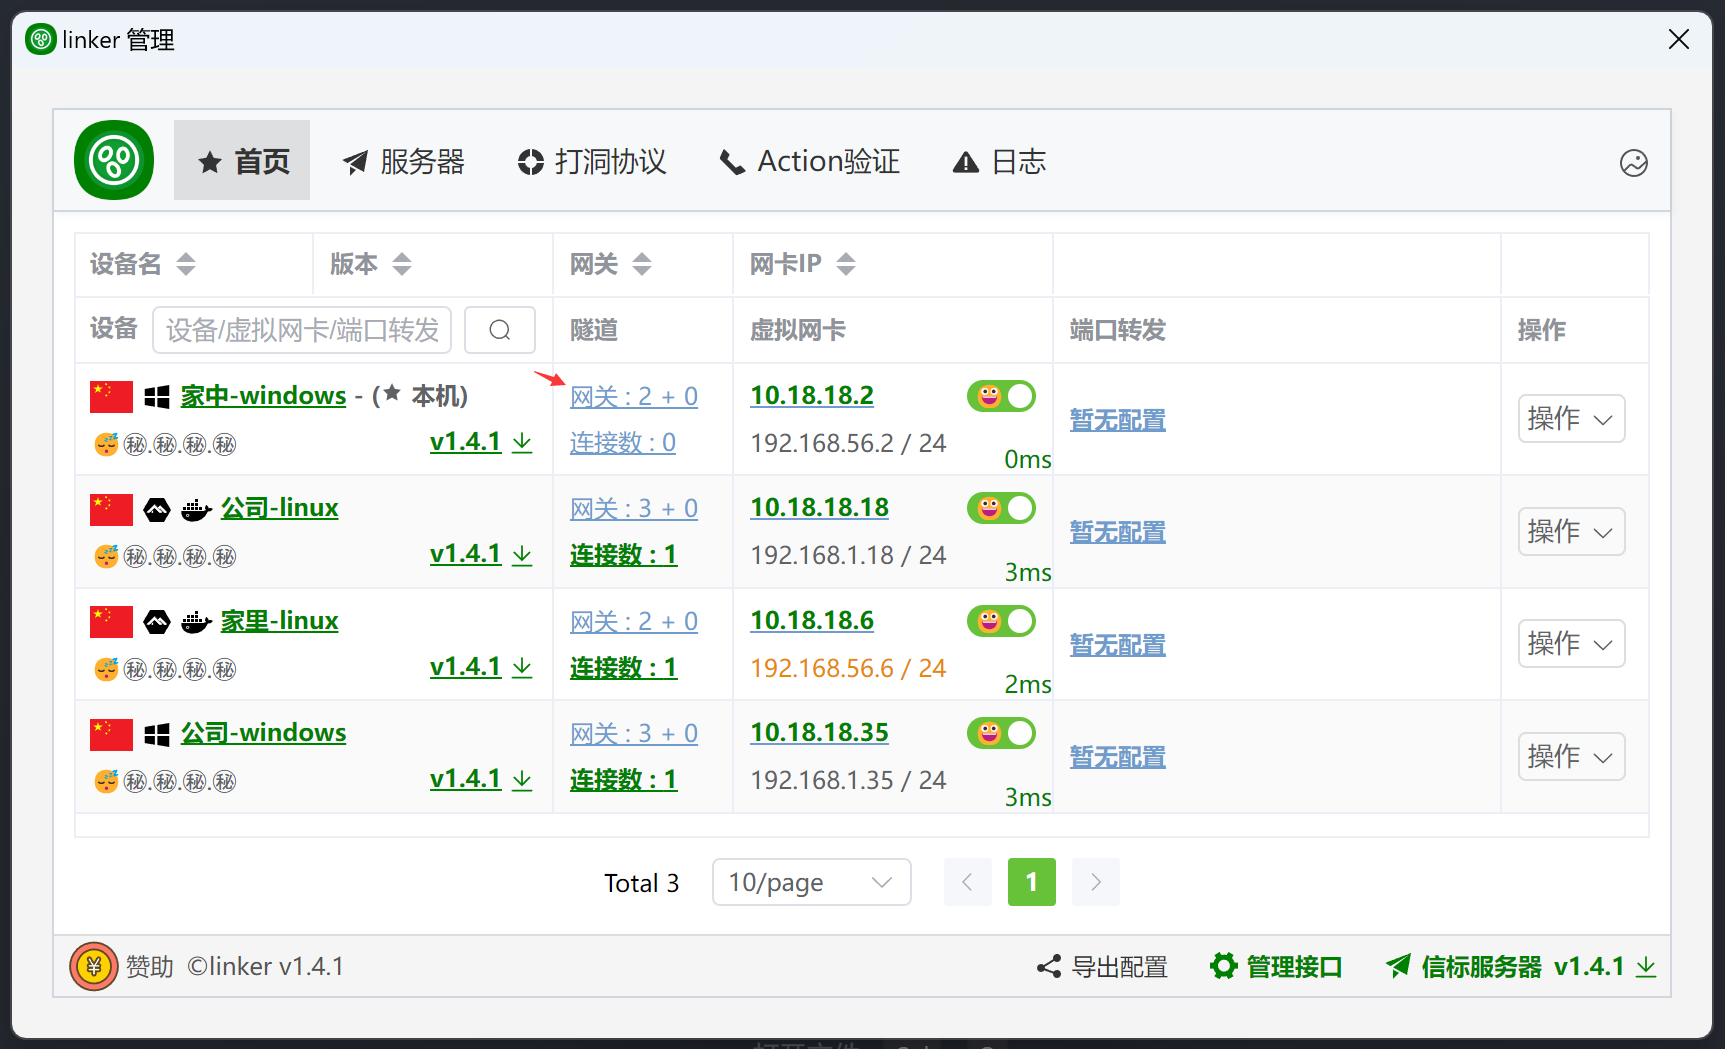Open the 操作 dropdown for 家中-windows
1725x1049 pixels.
(x=1571, y=419)
